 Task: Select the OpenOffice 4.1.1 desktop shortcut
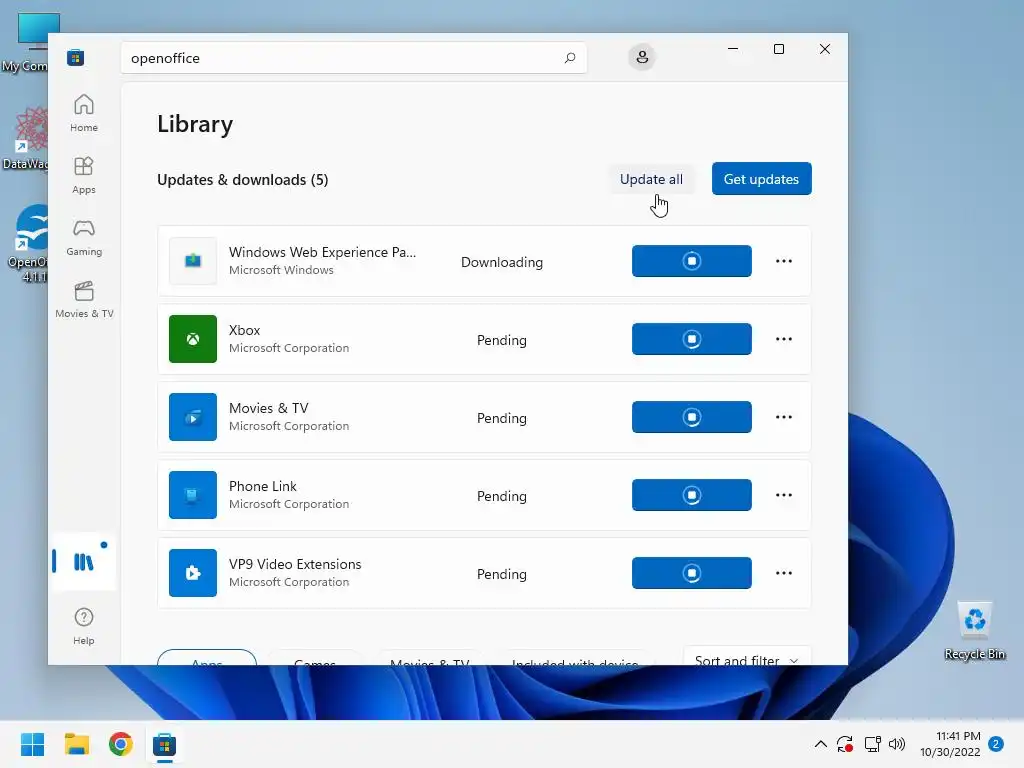[27, 243]
